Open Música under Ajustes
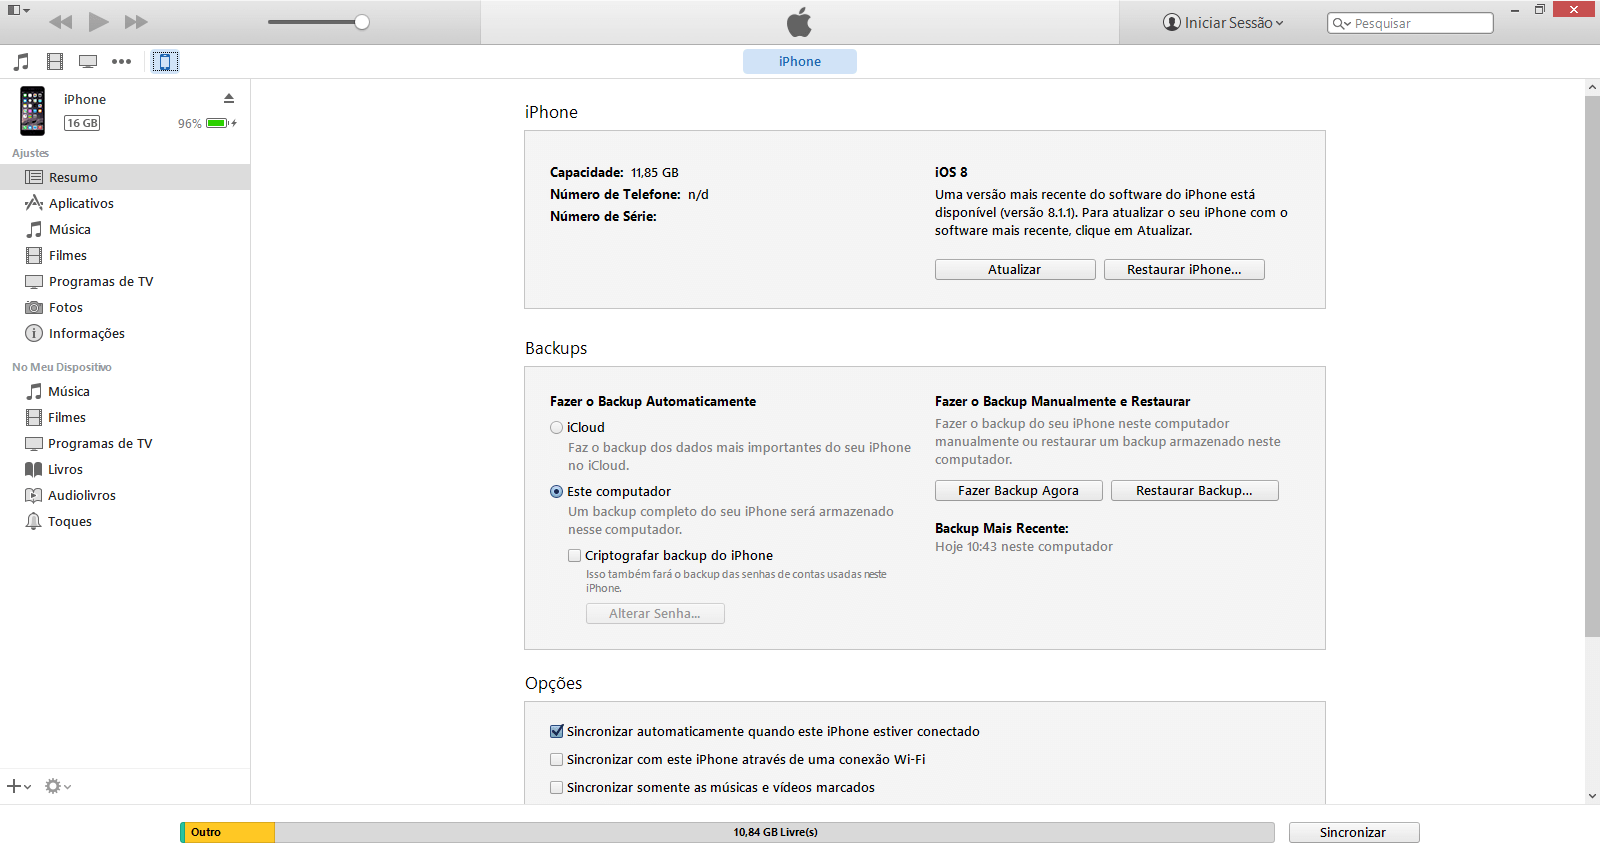This screenshot has width=1600, height=860. click(125, 229)
